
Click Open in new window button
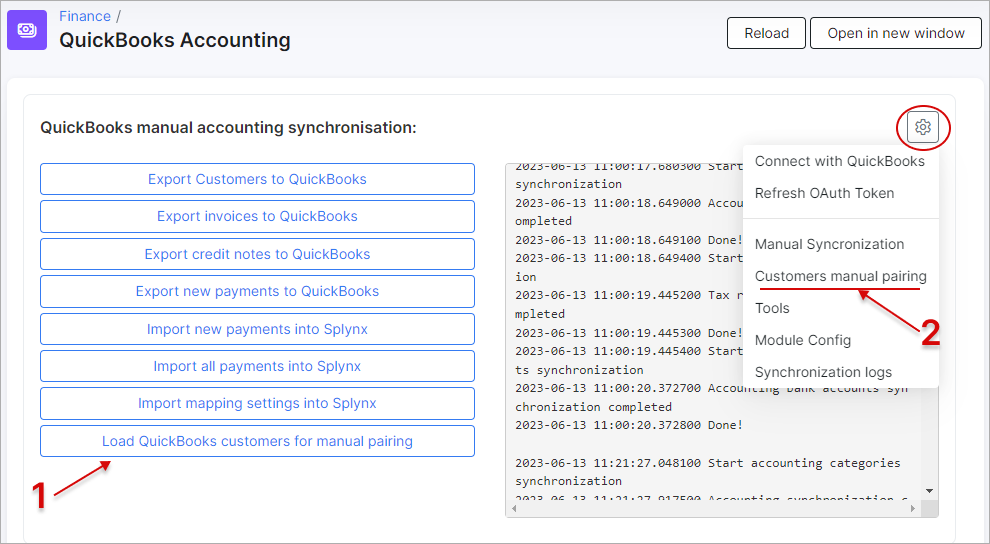click(x=896, y=33)
